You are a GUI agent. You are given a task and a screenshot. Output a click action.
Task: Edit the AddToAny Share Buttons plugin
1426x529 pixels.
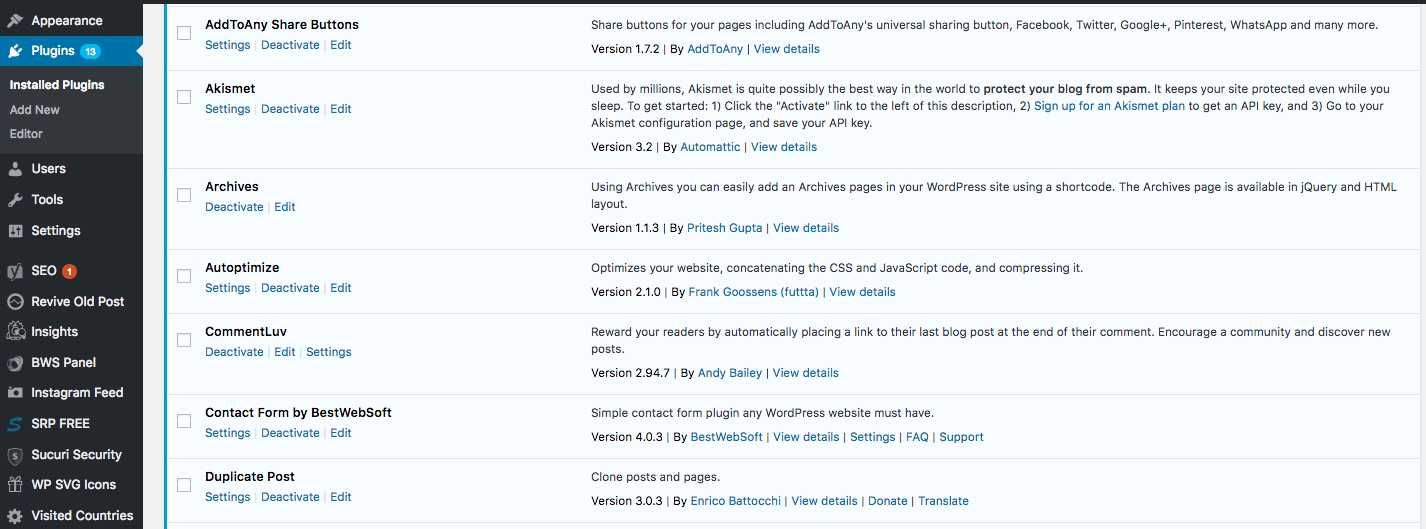(341, 45)
